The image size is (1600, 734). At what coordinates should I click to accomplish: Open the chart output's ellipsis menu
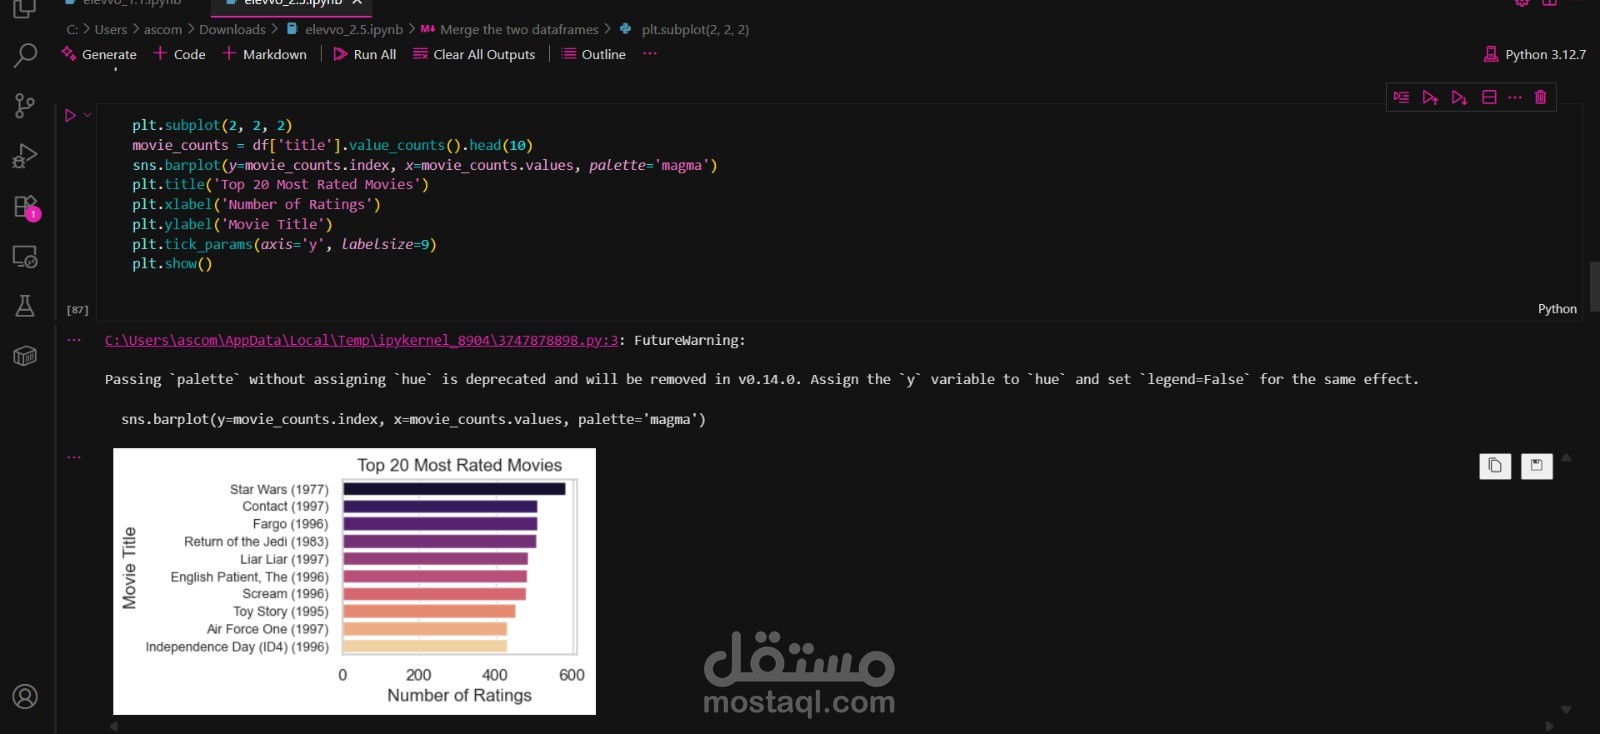[74, 457]
